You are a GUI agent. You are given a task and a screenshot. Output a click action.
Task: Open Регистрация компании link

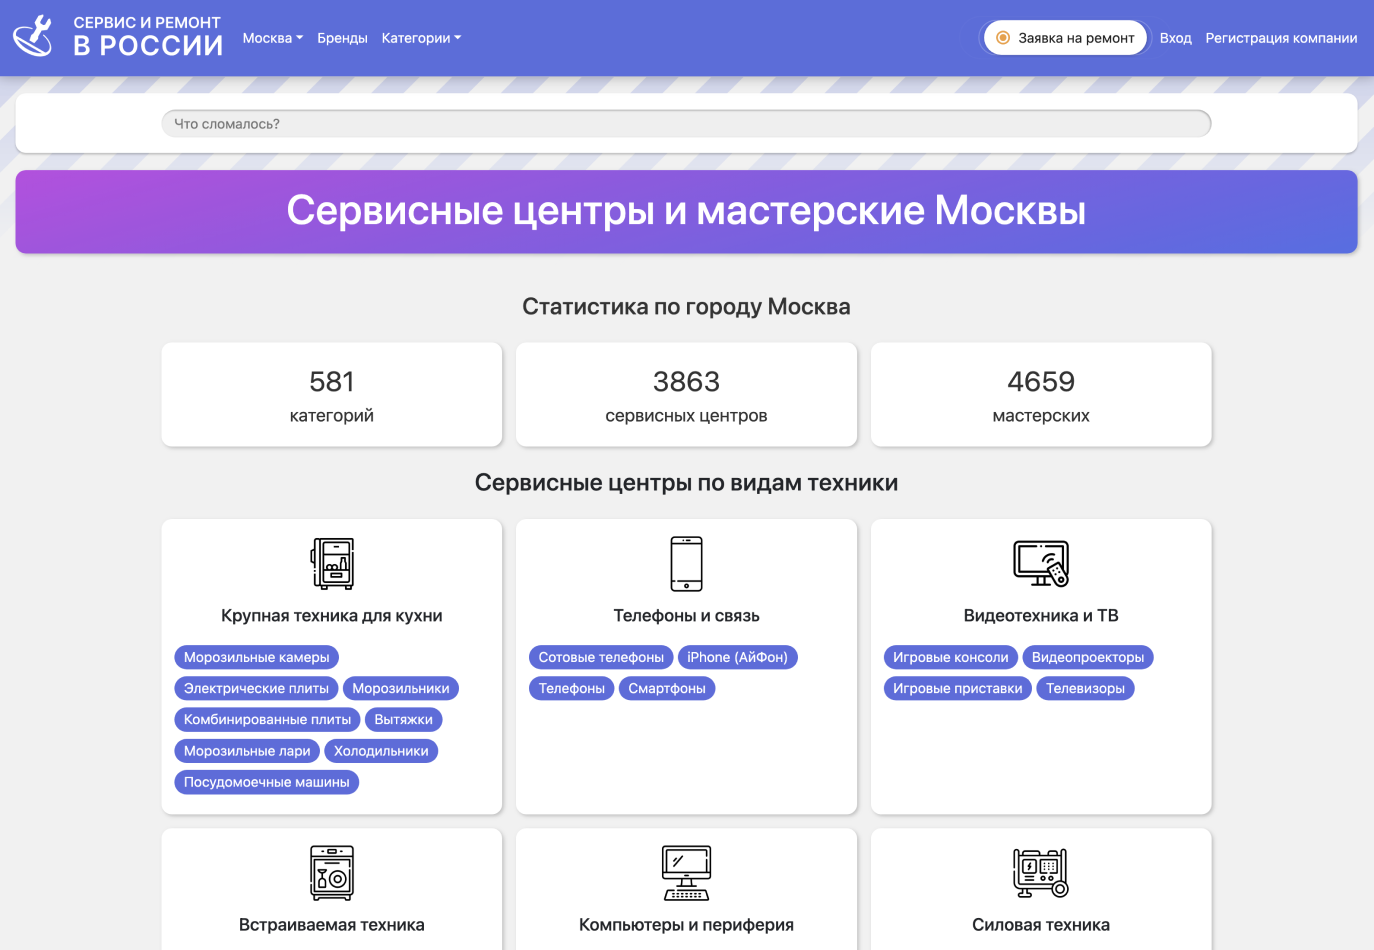tap(1281, 38)
